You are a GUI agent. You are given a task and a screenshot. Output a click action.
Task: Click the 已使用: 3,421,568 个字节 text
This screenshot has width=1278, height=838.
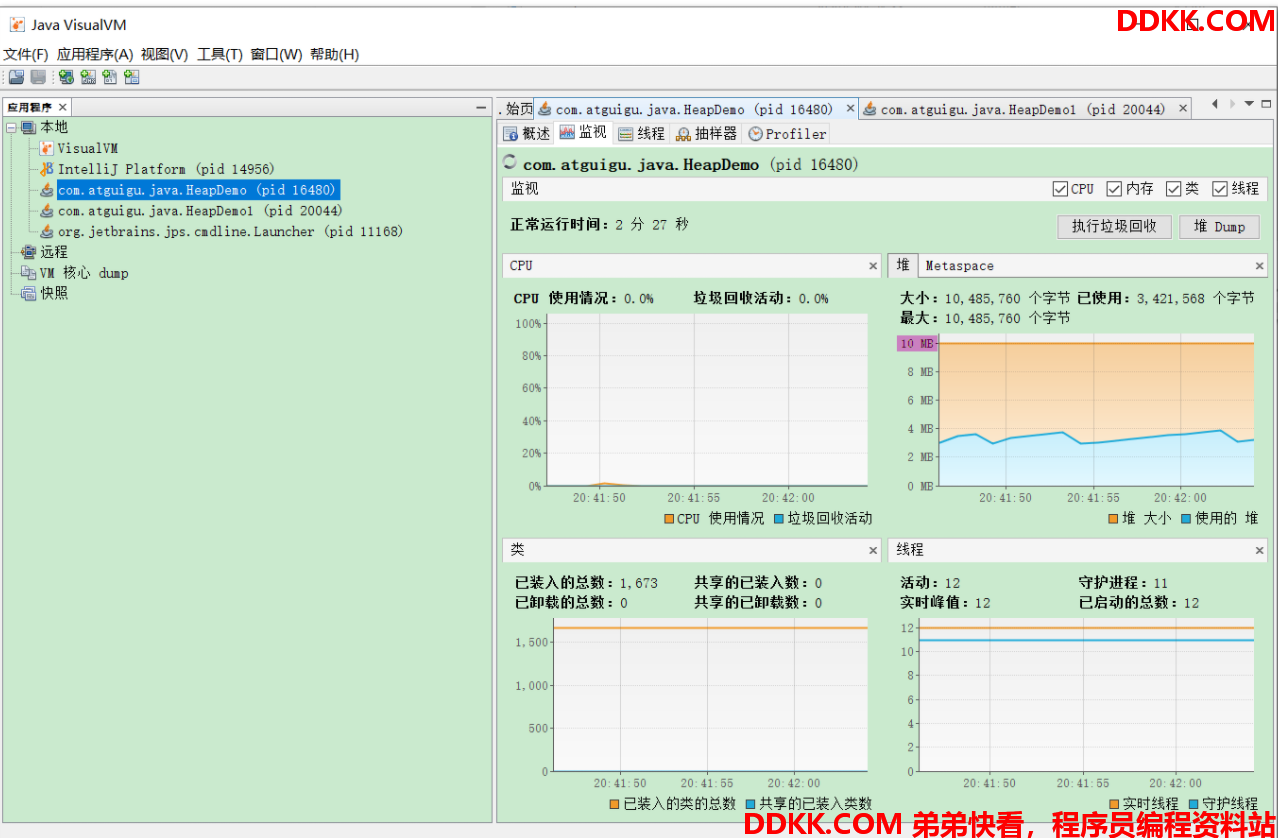pyautogui.click(x=1166, y=298)
